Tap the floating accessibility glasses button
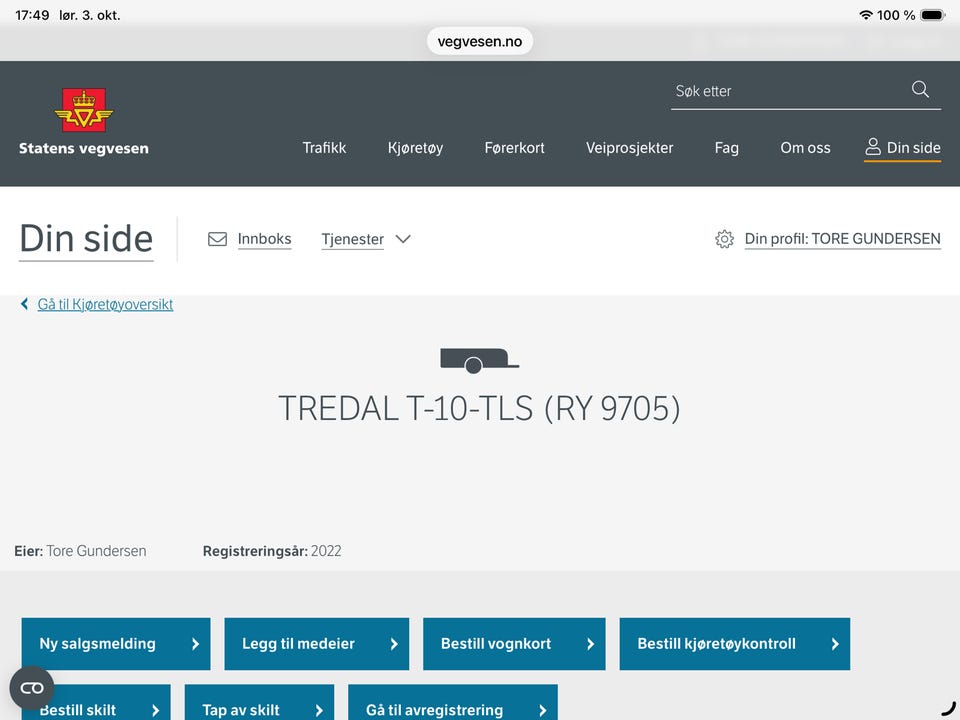This screenshot has width=960, height=720. [32, 688]
